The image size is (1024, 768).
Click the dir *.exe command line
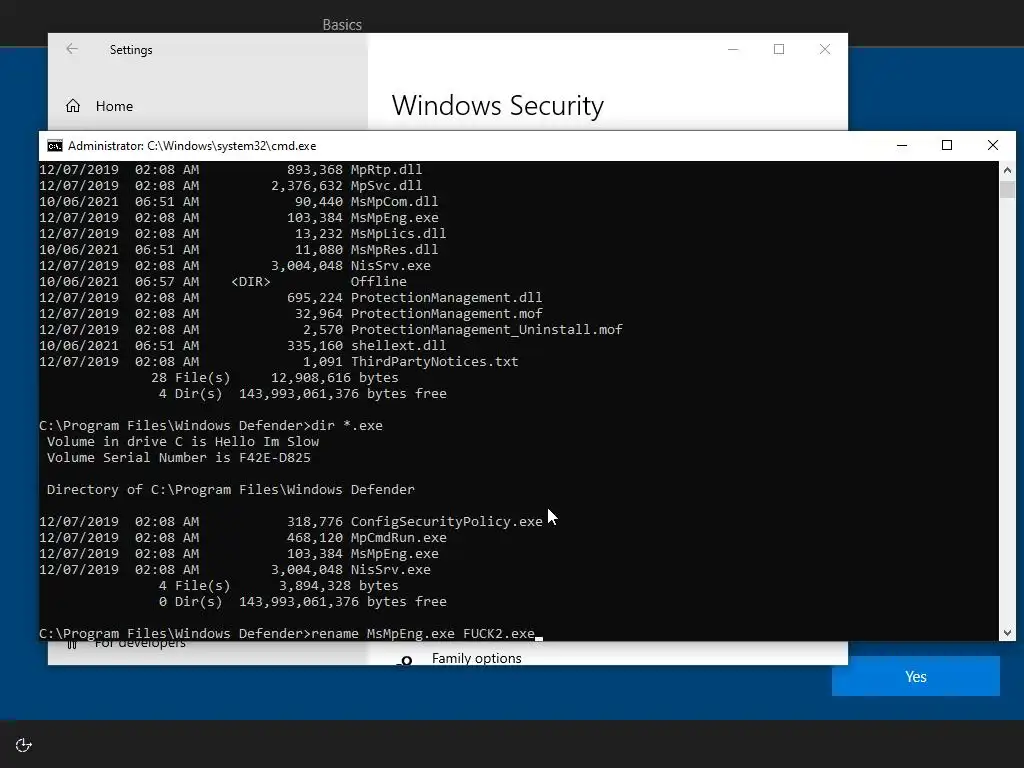coord(211,426)
